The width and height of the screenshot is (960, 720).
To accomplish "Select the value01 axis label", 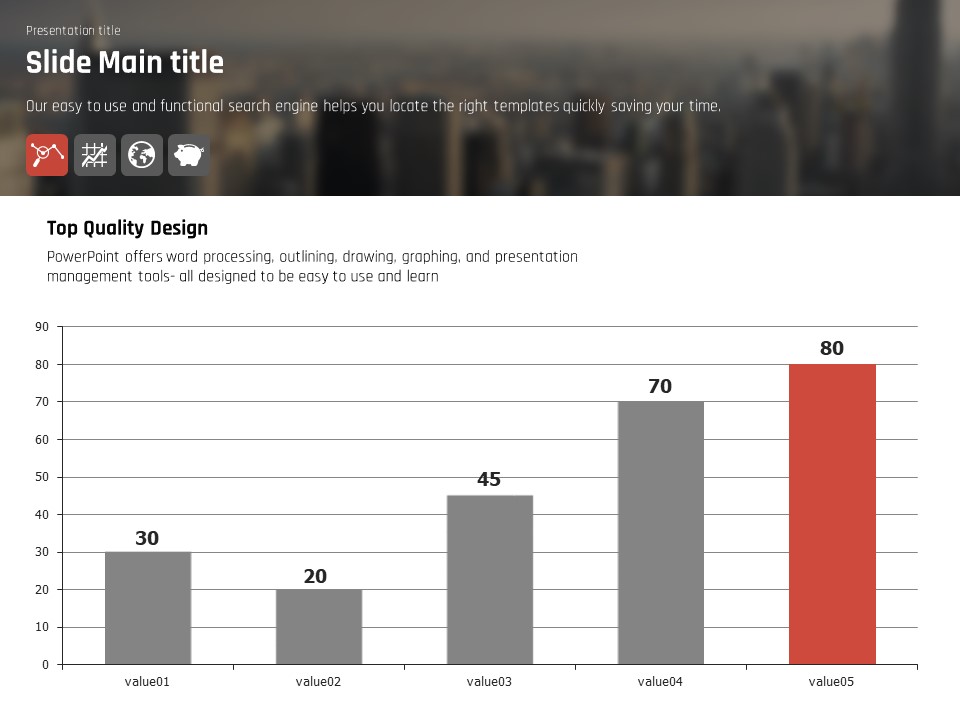I will point(147,682).
